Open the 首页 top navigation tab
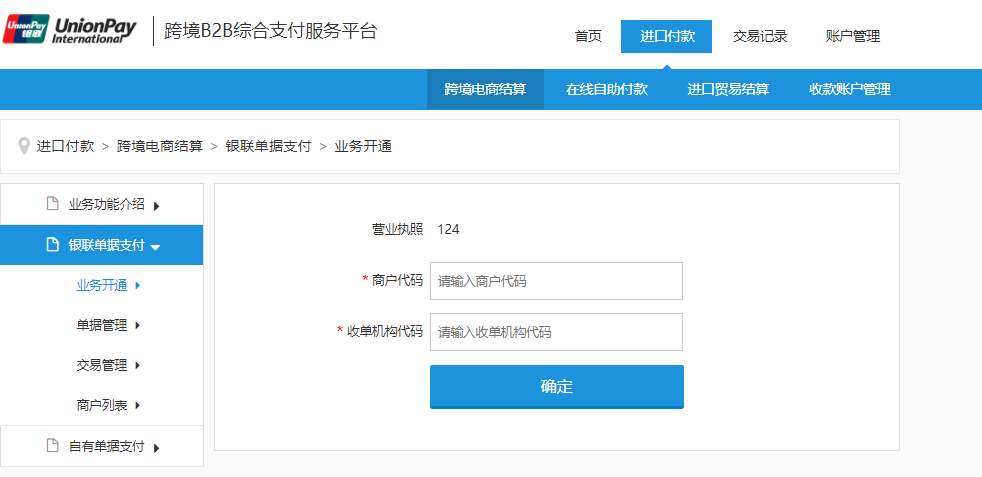This screenshot has width=982, height=477. tap(588, 36)
